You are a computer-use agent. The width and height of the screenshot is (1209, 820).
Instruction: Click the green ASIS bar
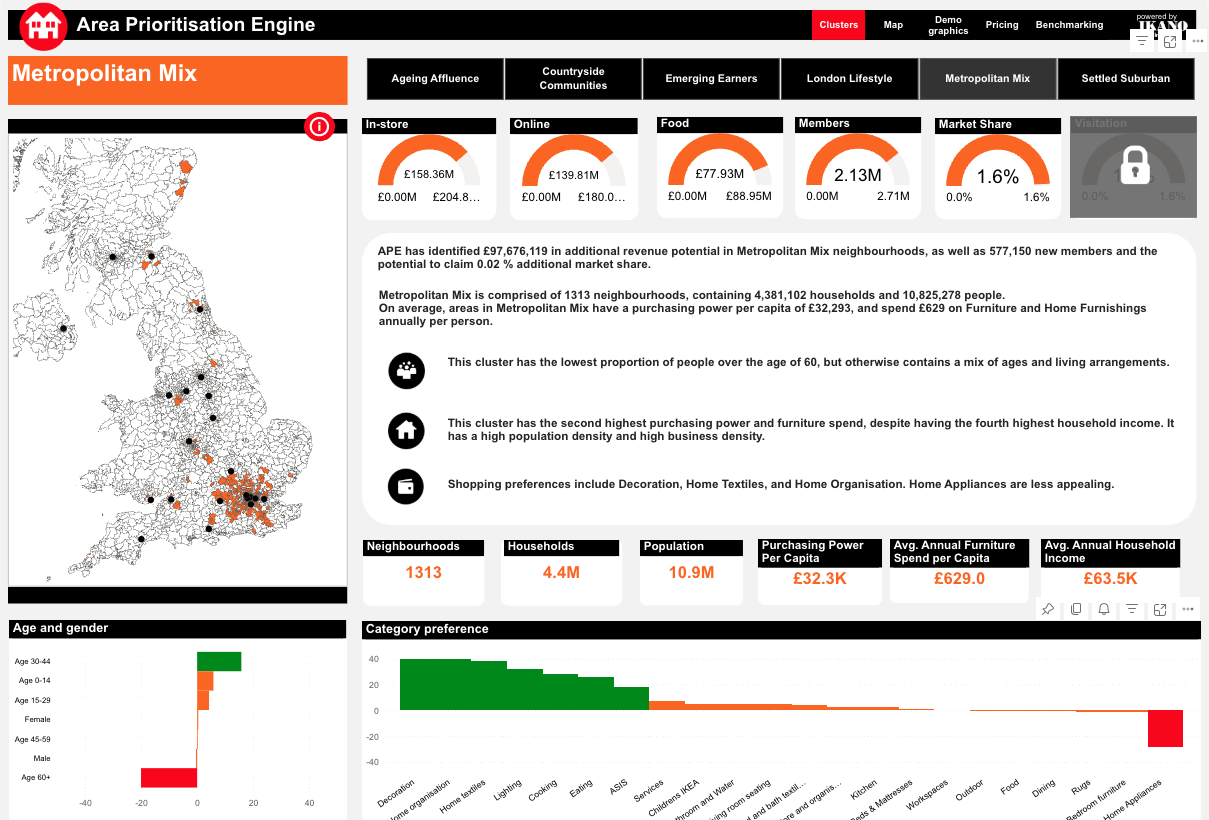pos(631,698)
